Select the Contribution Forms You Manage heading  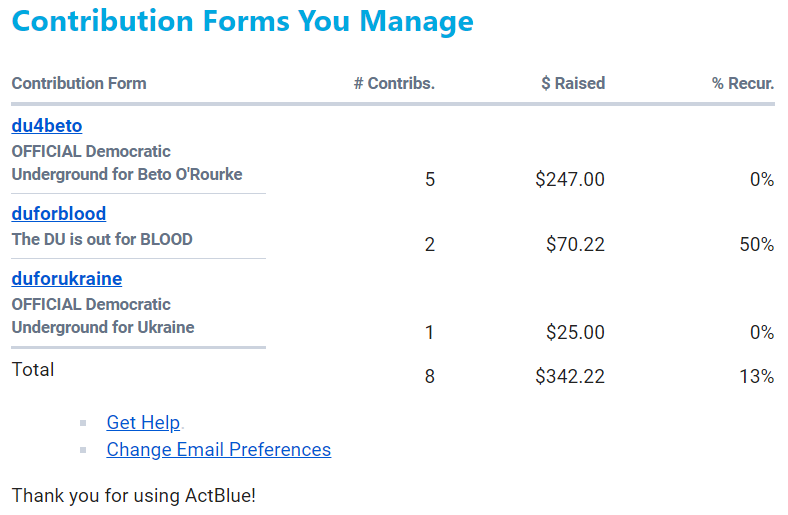click(x=243, y=21)
